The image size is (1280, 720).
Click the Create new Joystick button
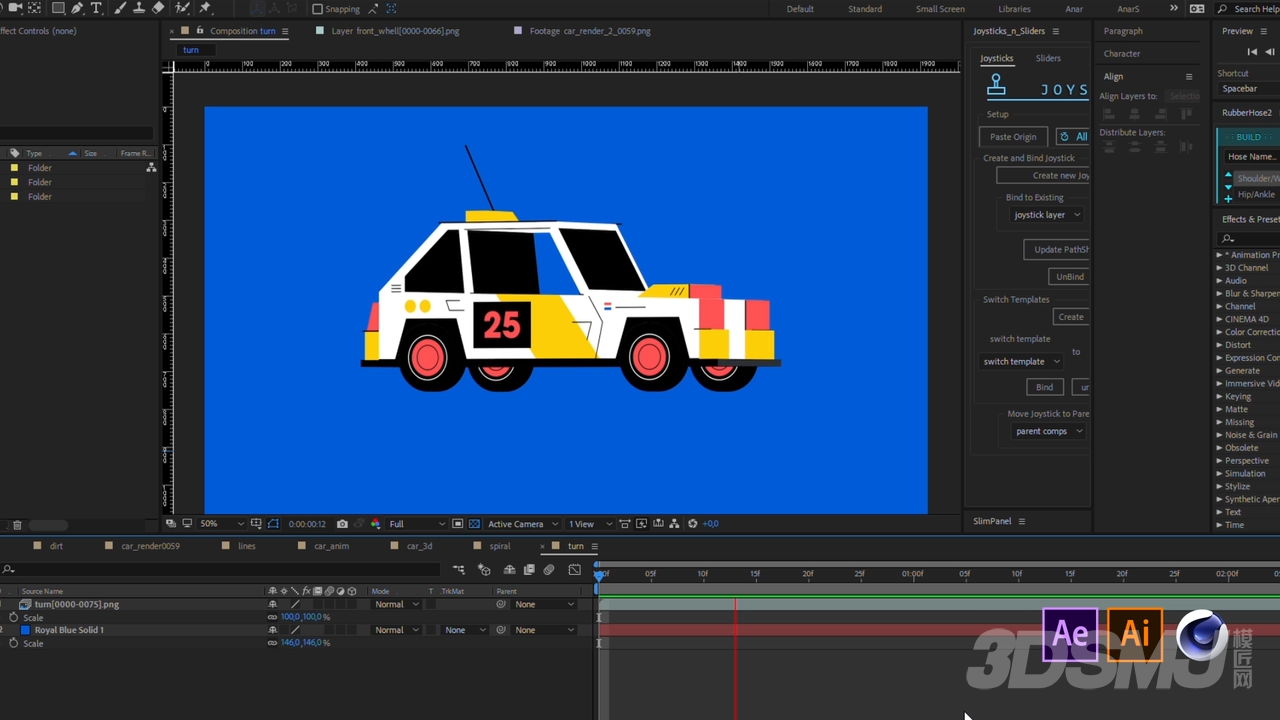pyautogui.click(x=1043, y=176)
